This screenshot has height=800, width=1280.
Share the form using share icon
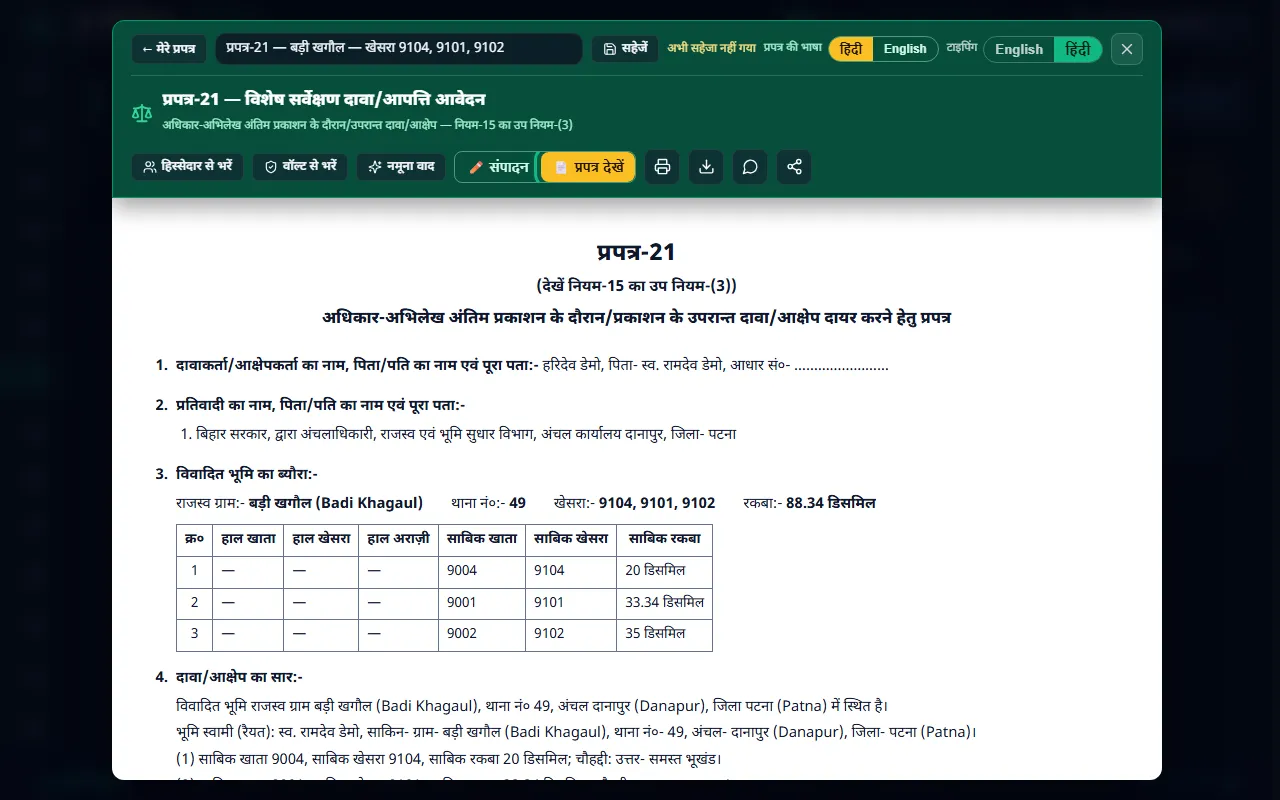click(794, 167)
